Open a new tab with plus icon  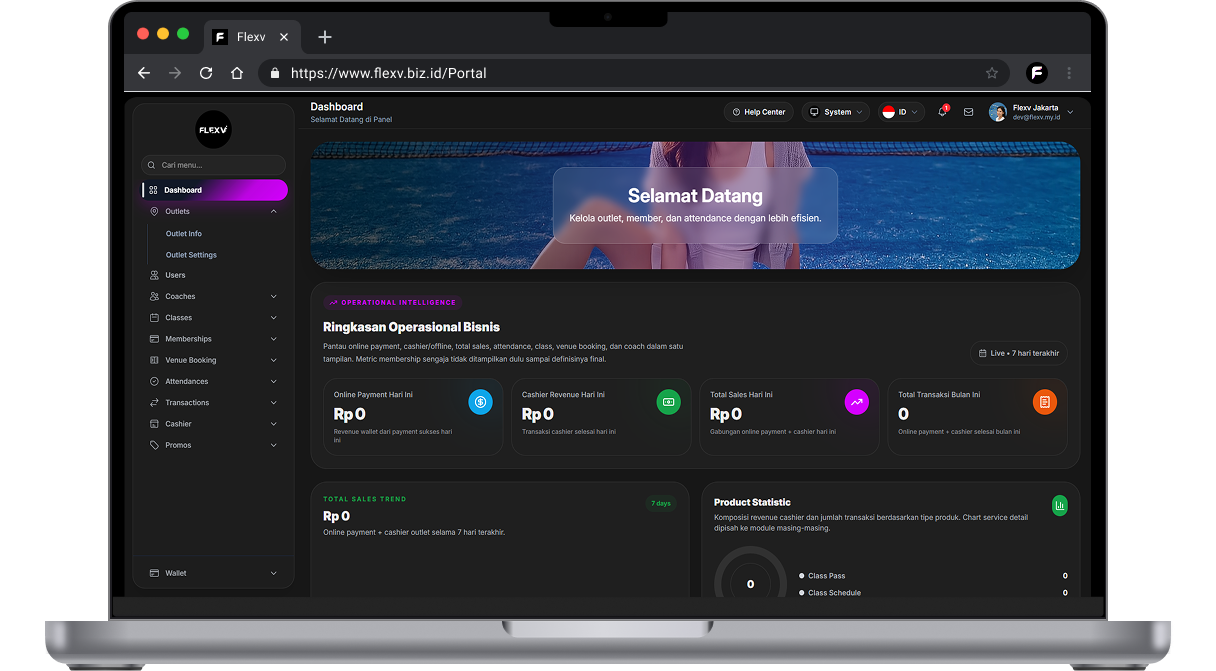(x=324, y=37)
